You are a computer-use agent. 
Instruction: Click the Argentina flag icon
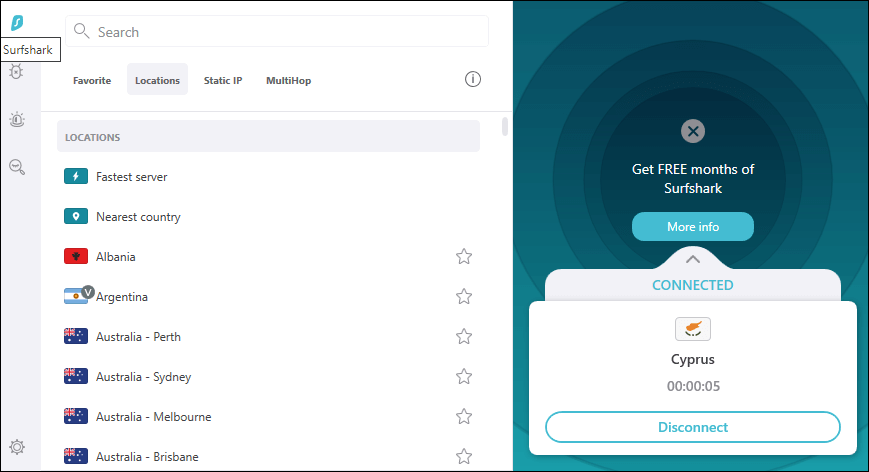(75, 296)
